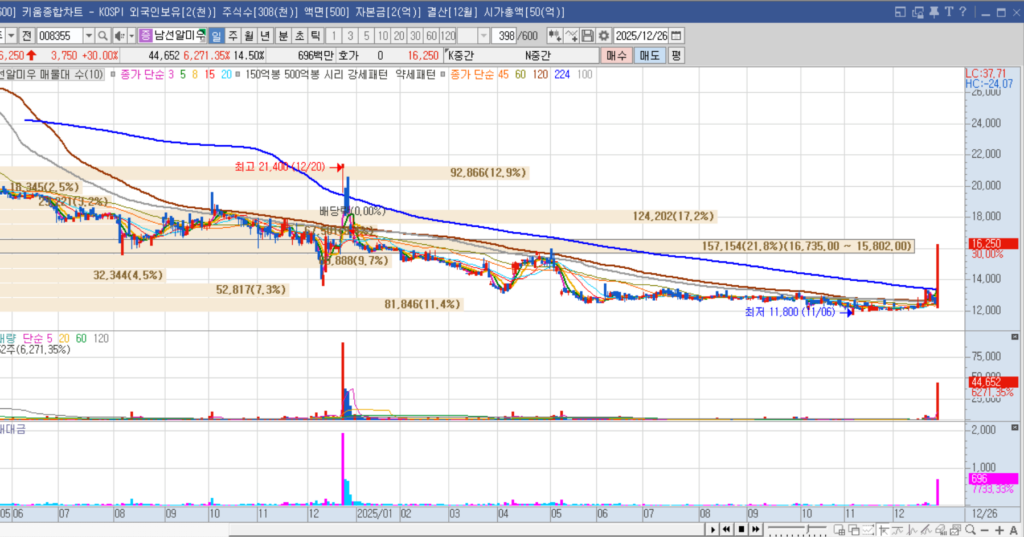The image size is (1024, 537).
Task: Open the calendar date picker icon
Action: pyautogui.click(x=677, y=35)
